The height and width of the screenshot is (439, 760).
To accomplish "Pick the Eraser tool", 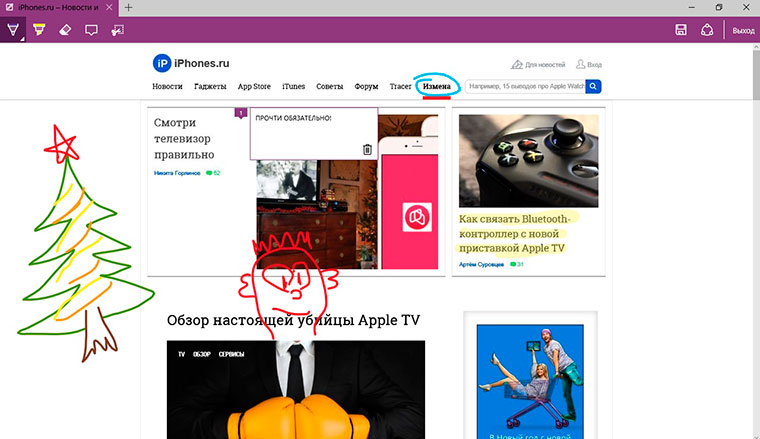I will (65, 30).
